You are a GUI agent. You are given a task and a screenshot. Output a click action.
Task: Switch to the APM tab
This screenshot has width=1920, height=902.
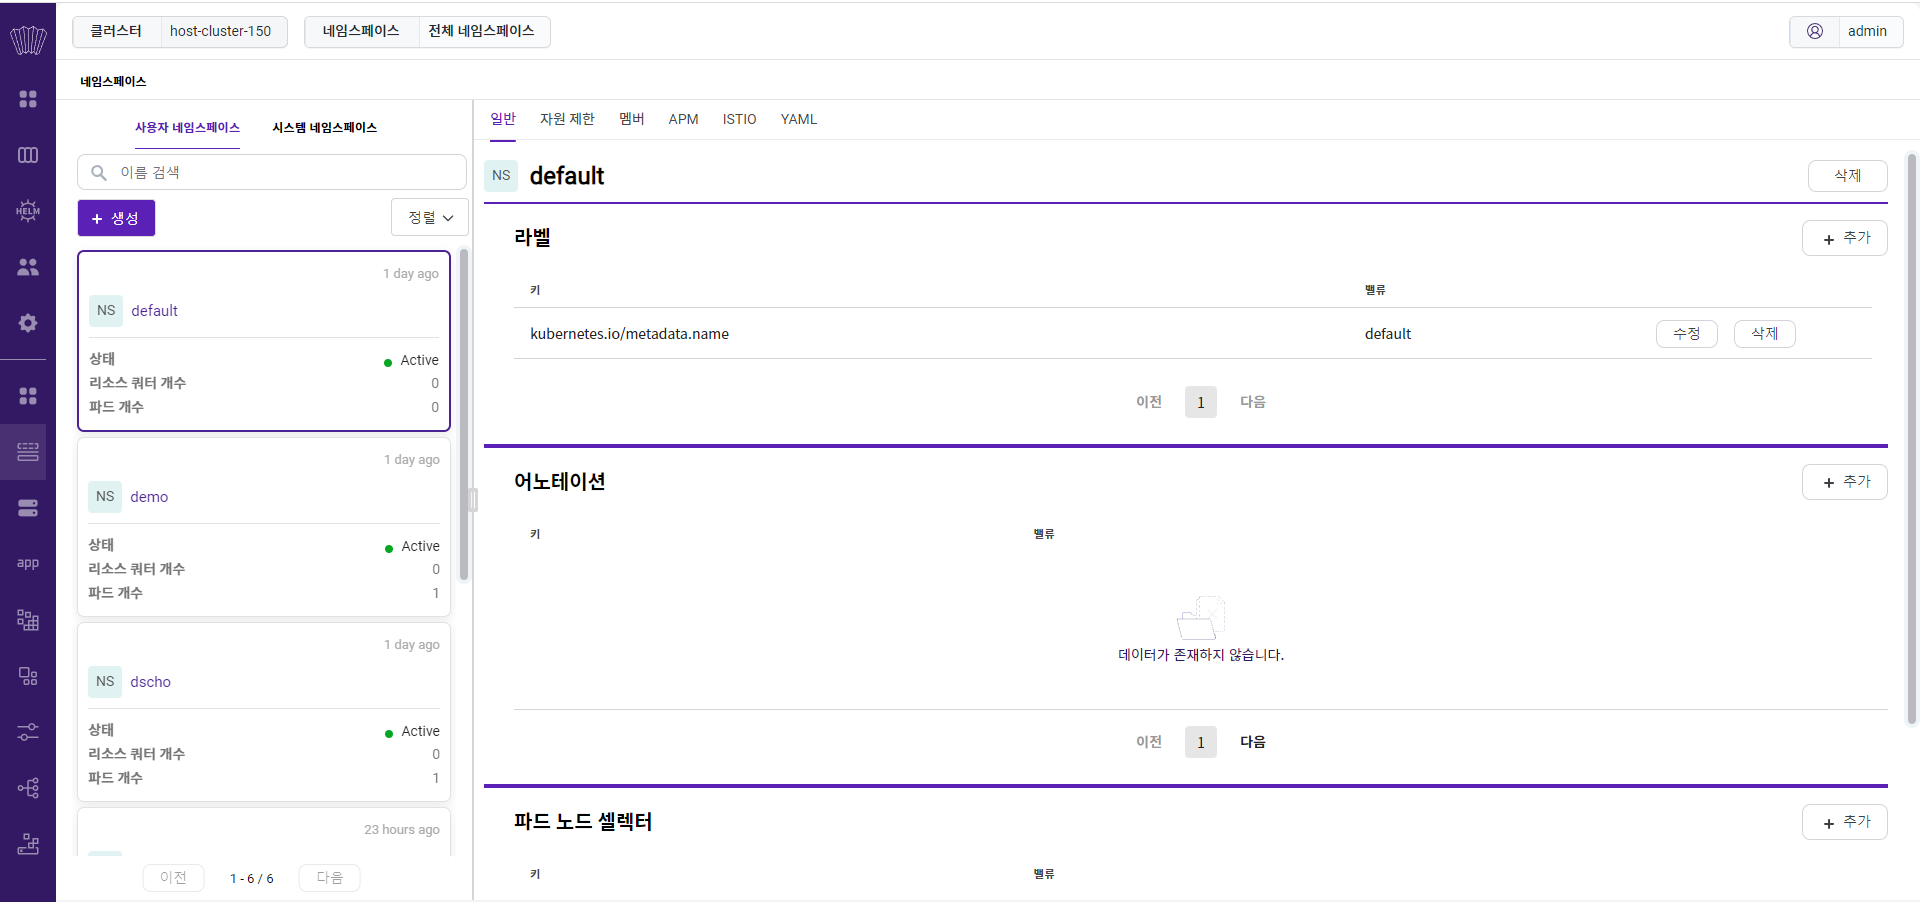[x=683, y=119]
